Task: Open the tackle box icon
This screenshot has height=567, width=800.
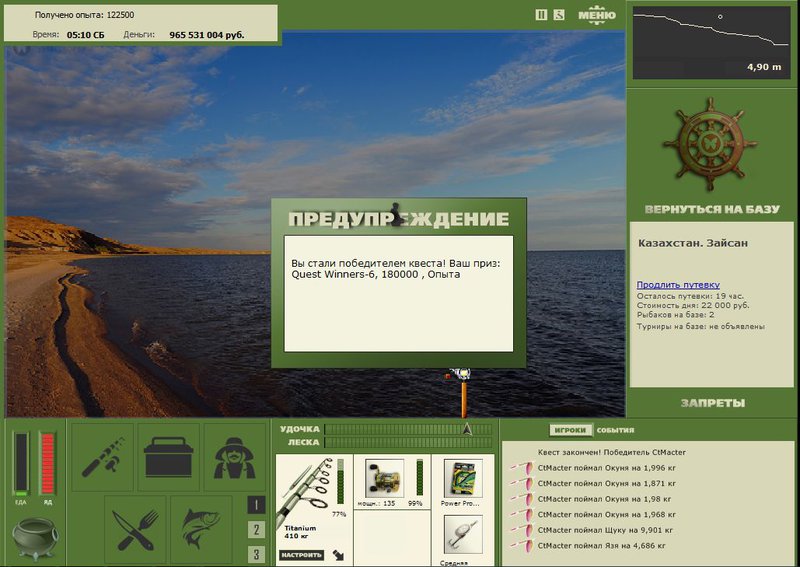Action: (x=168, y=457)
